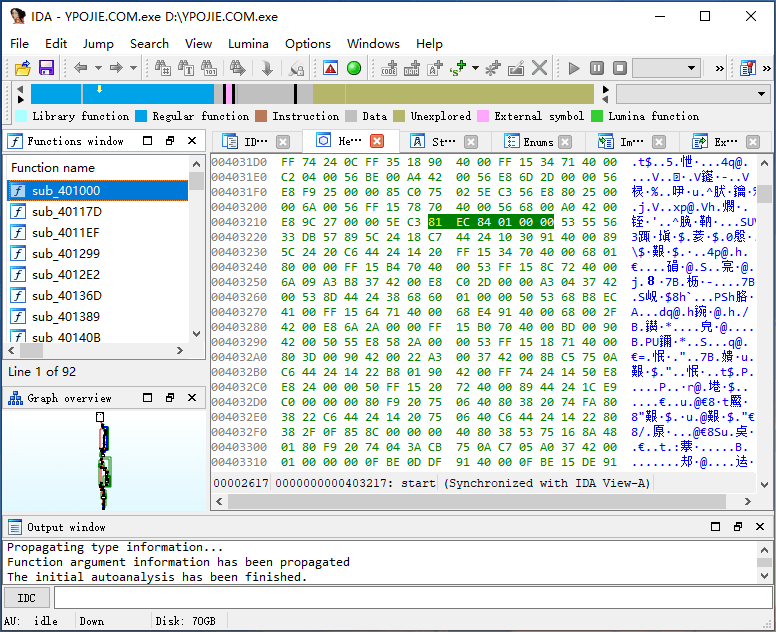Expand the hidden toolbar overflow chevron

tap(719, 68)
